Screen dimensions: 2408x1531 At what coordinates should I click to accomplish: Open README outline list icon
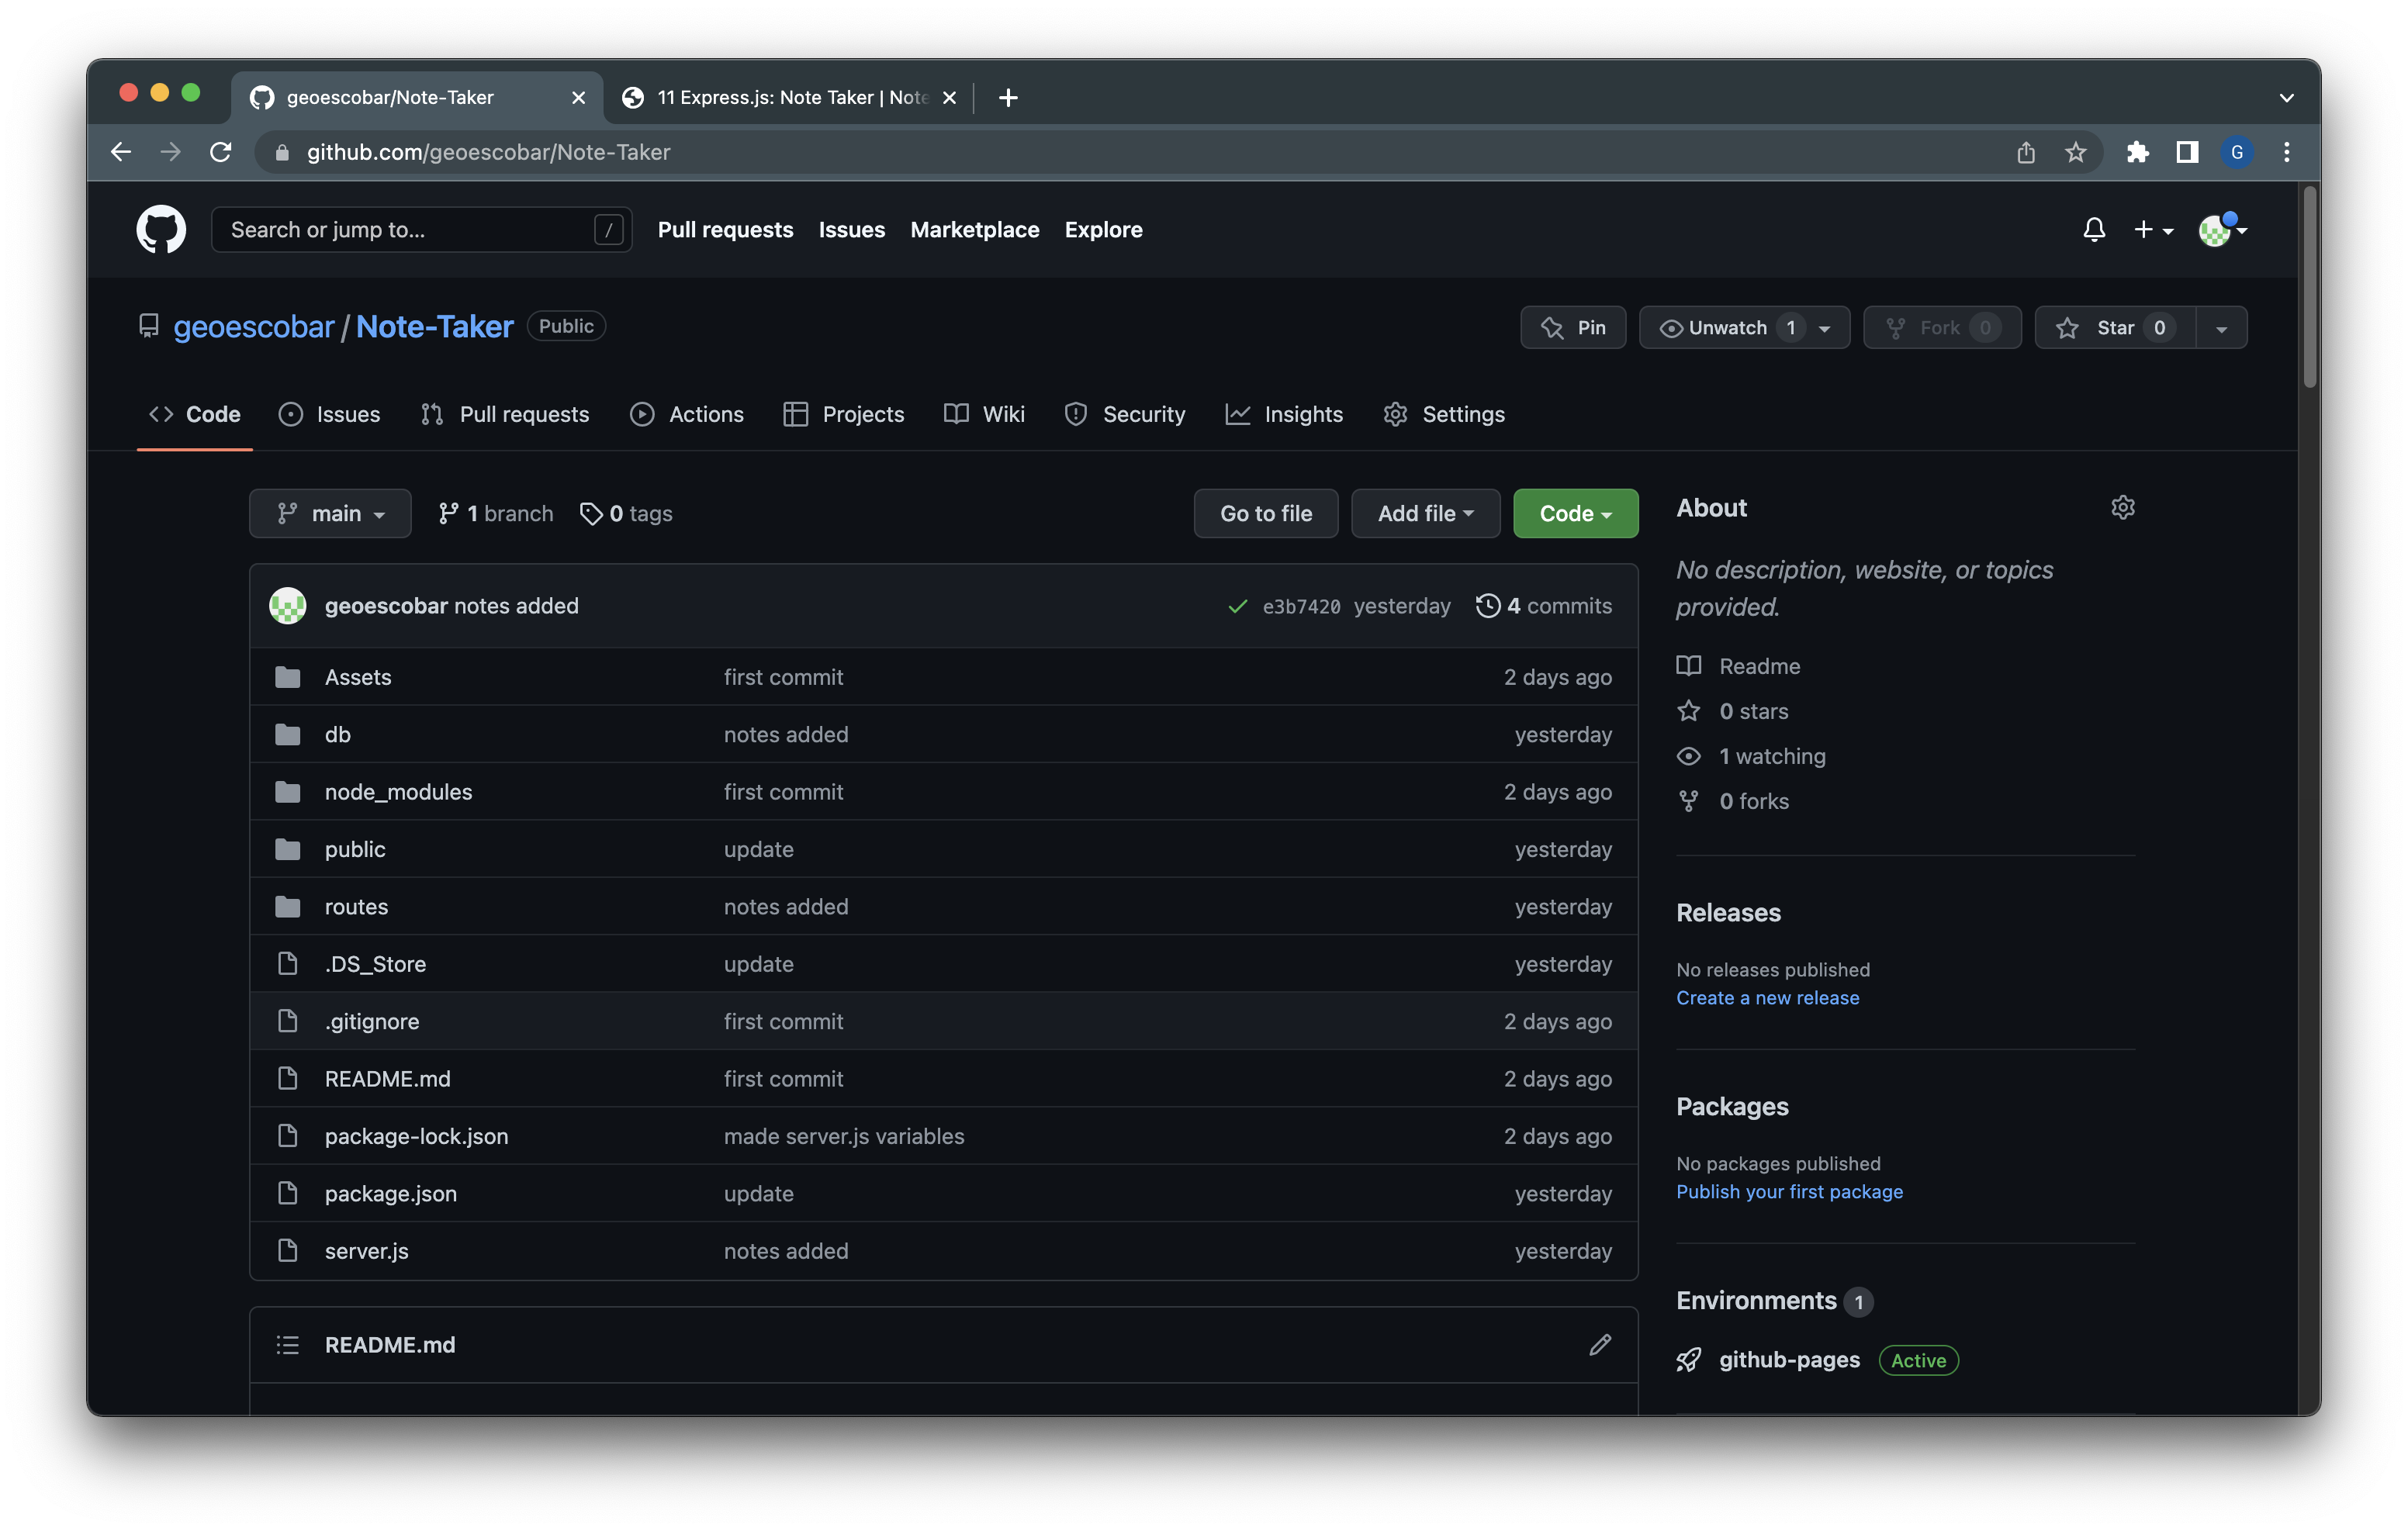click(x=288, y=1345)
